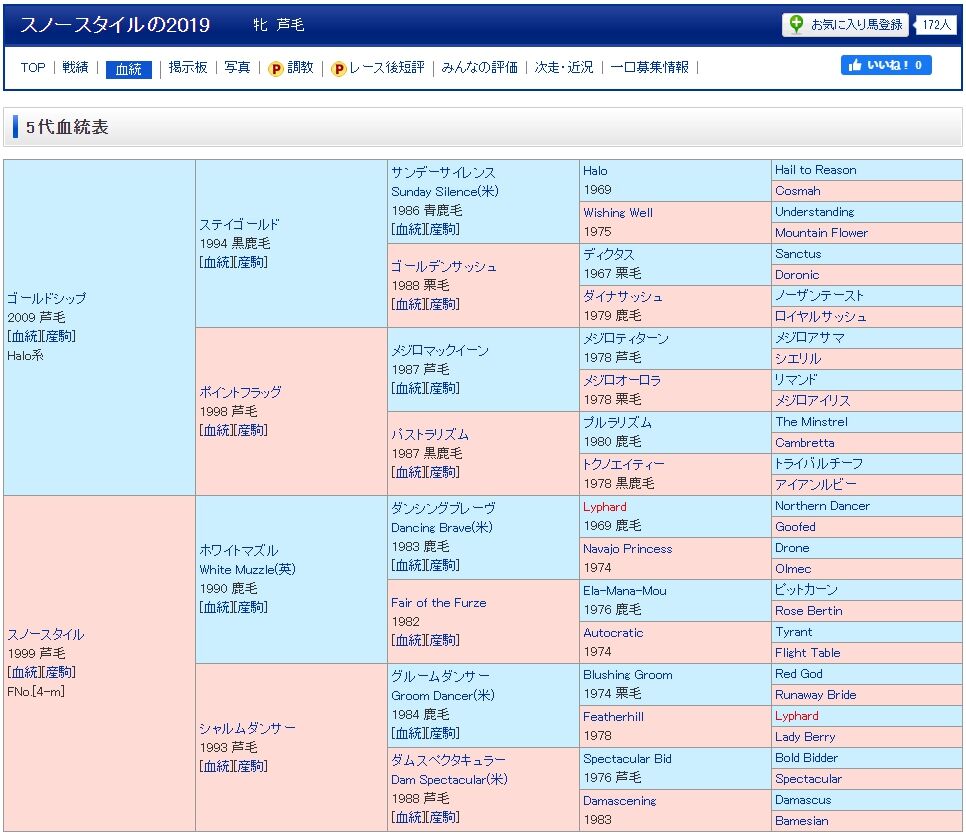This screenshot has width=966, height=835.
Task: Click the Bamesian link
Action: pos(802,820)
